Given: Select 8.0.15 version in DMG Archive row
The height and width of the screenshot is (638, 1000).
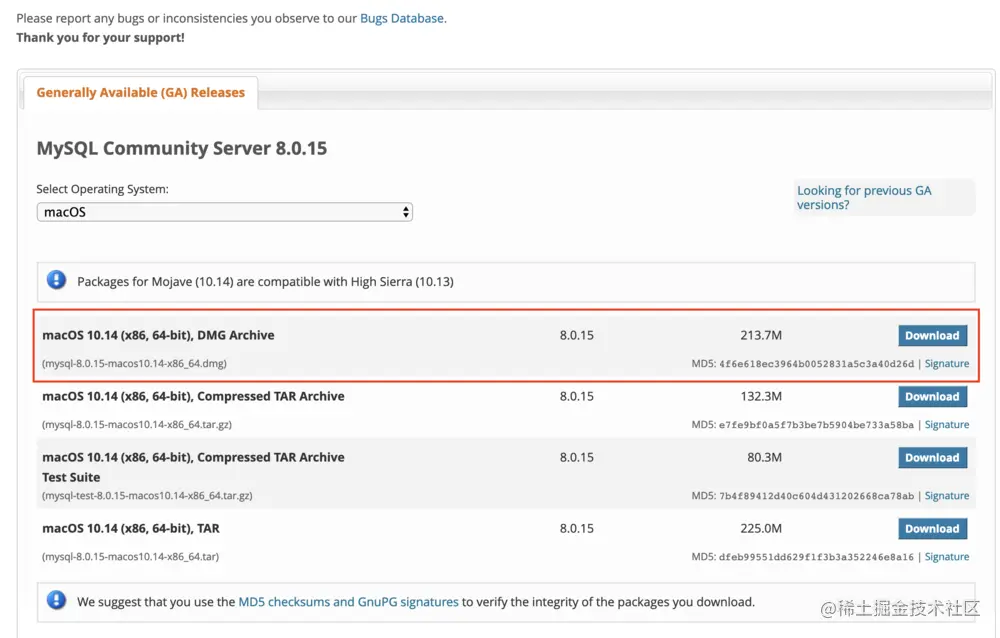Looking at the screenshot, I should [577, 336].
